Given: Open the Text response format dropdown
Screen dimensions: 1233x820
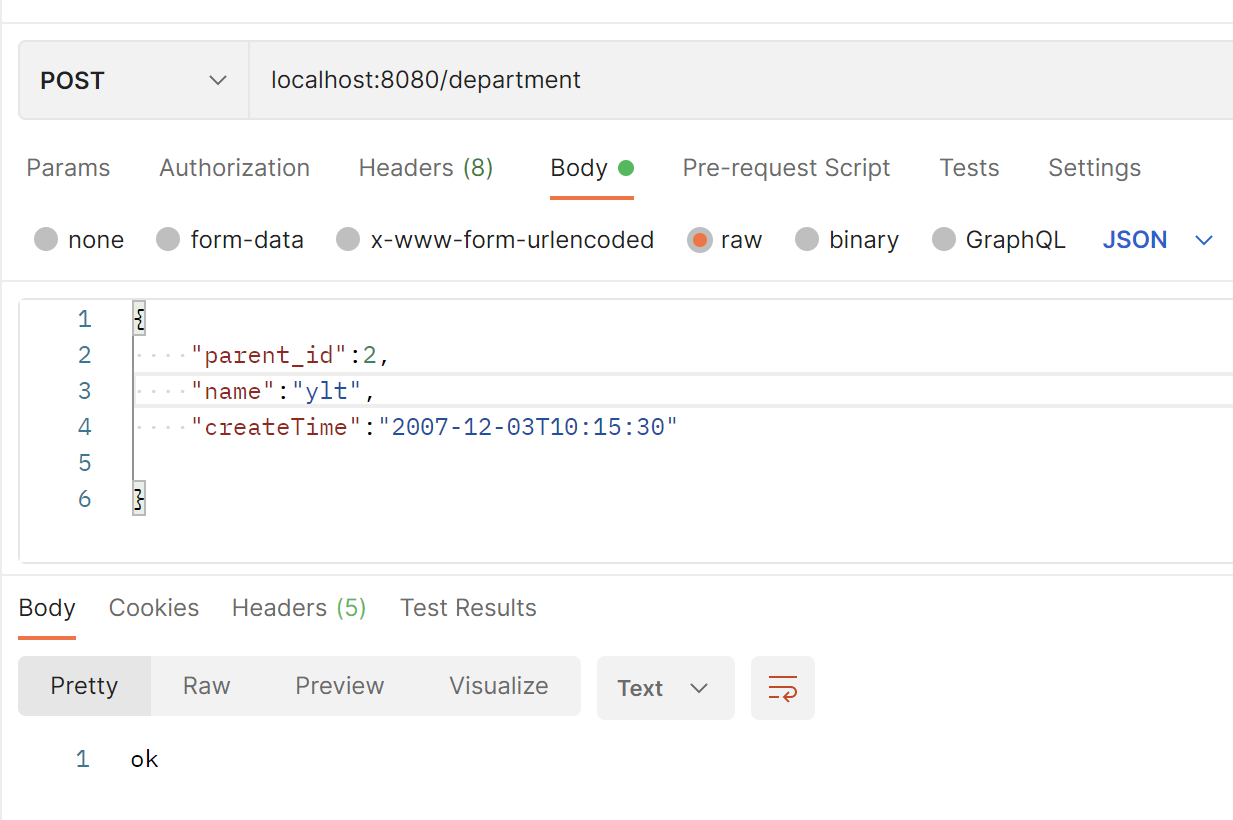Looking at the screenshot, I should click(664, 688).
